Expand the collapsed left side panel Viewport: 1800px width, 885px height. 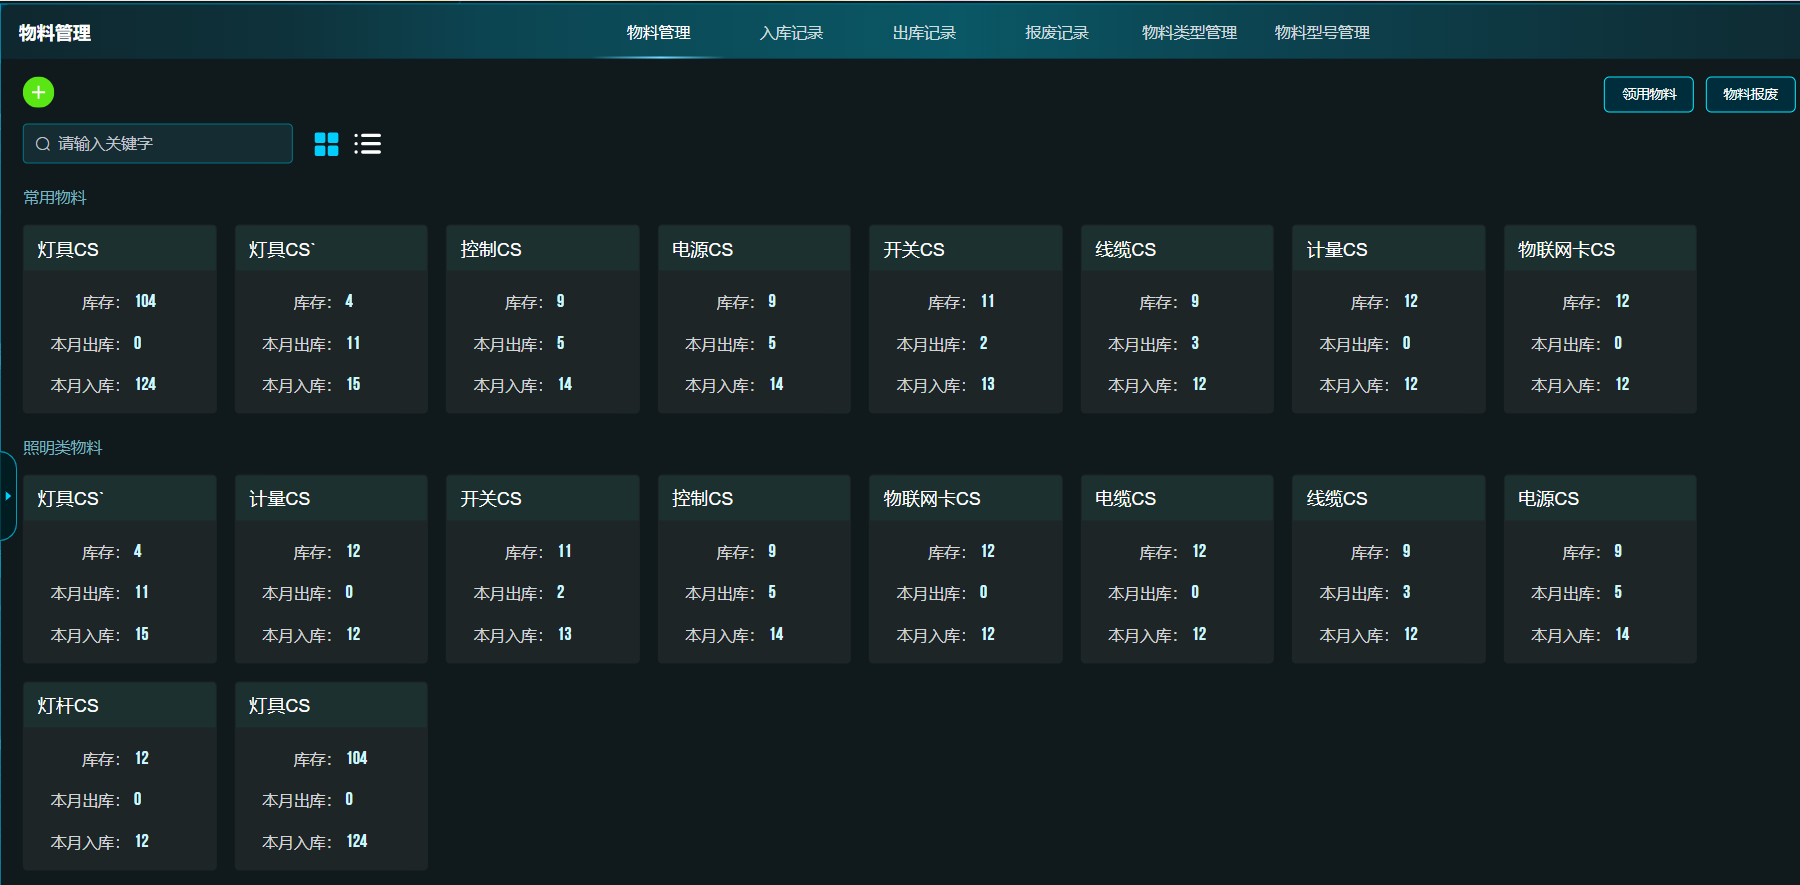(x=8, y=496)
